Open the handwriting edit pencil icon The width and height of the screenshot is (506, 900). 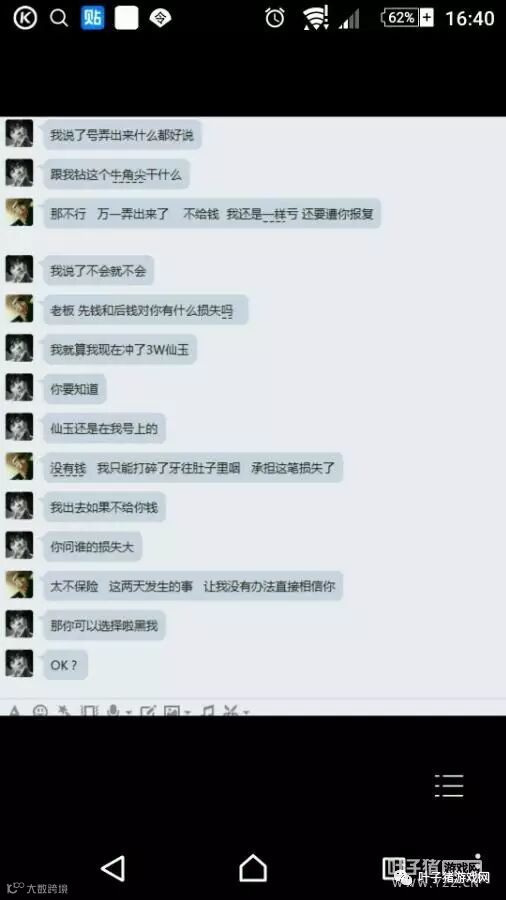147,711
